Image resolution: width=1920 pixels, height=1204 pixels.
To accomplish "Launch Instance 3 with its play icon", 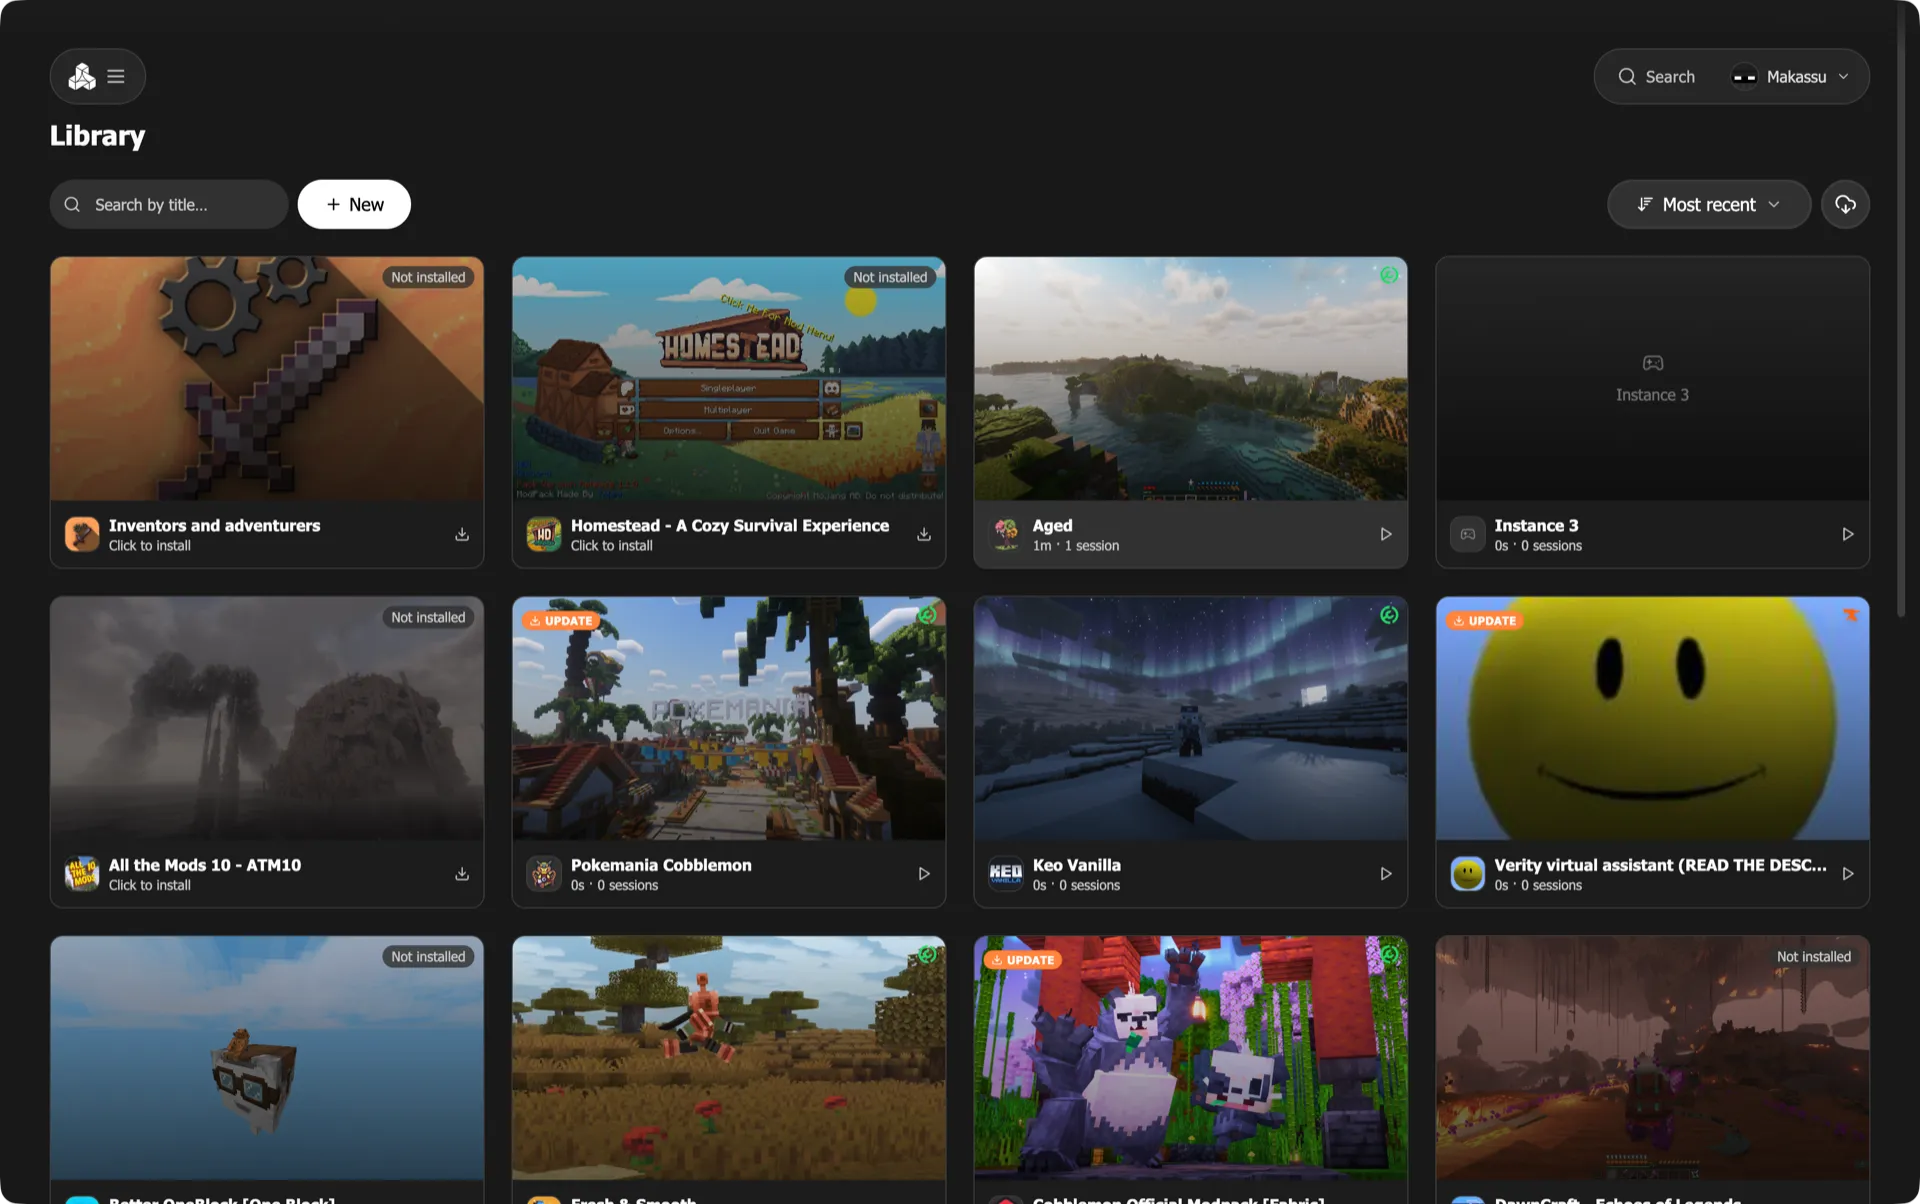I will (x=1848, y=534).
